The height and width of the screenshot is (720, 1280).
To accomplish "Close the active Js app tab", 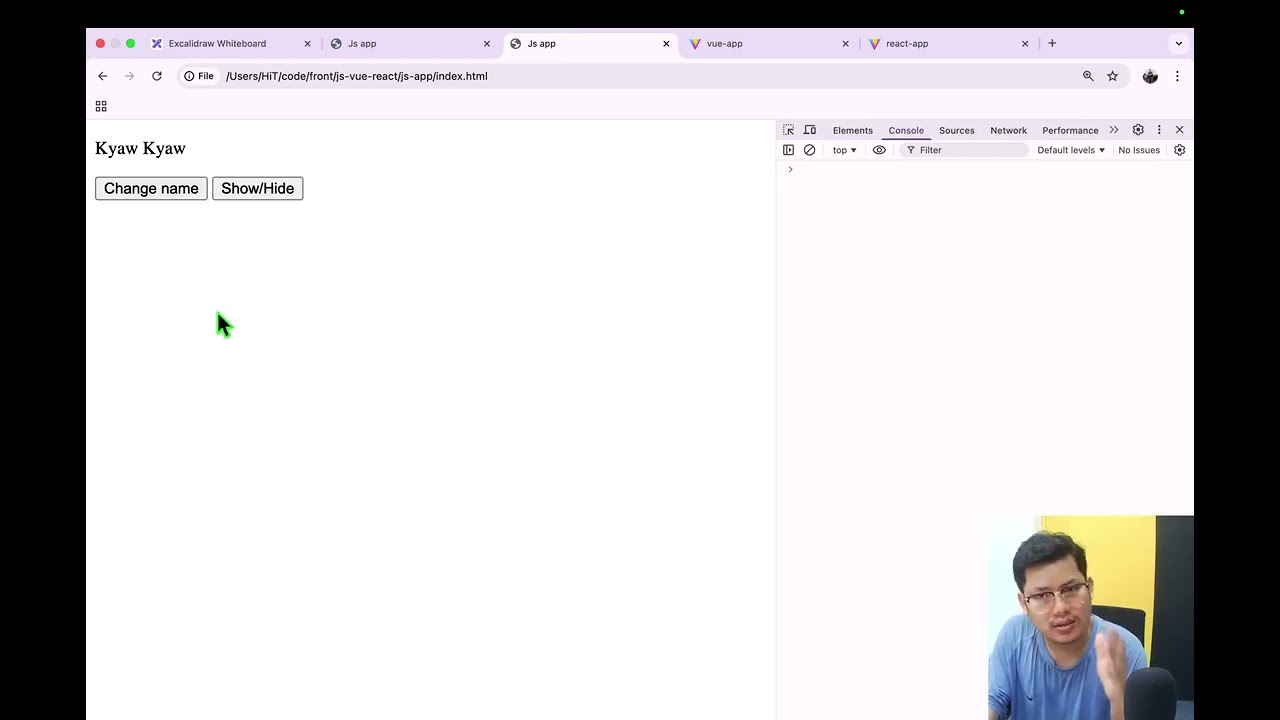I will click(x=666, y=43).
